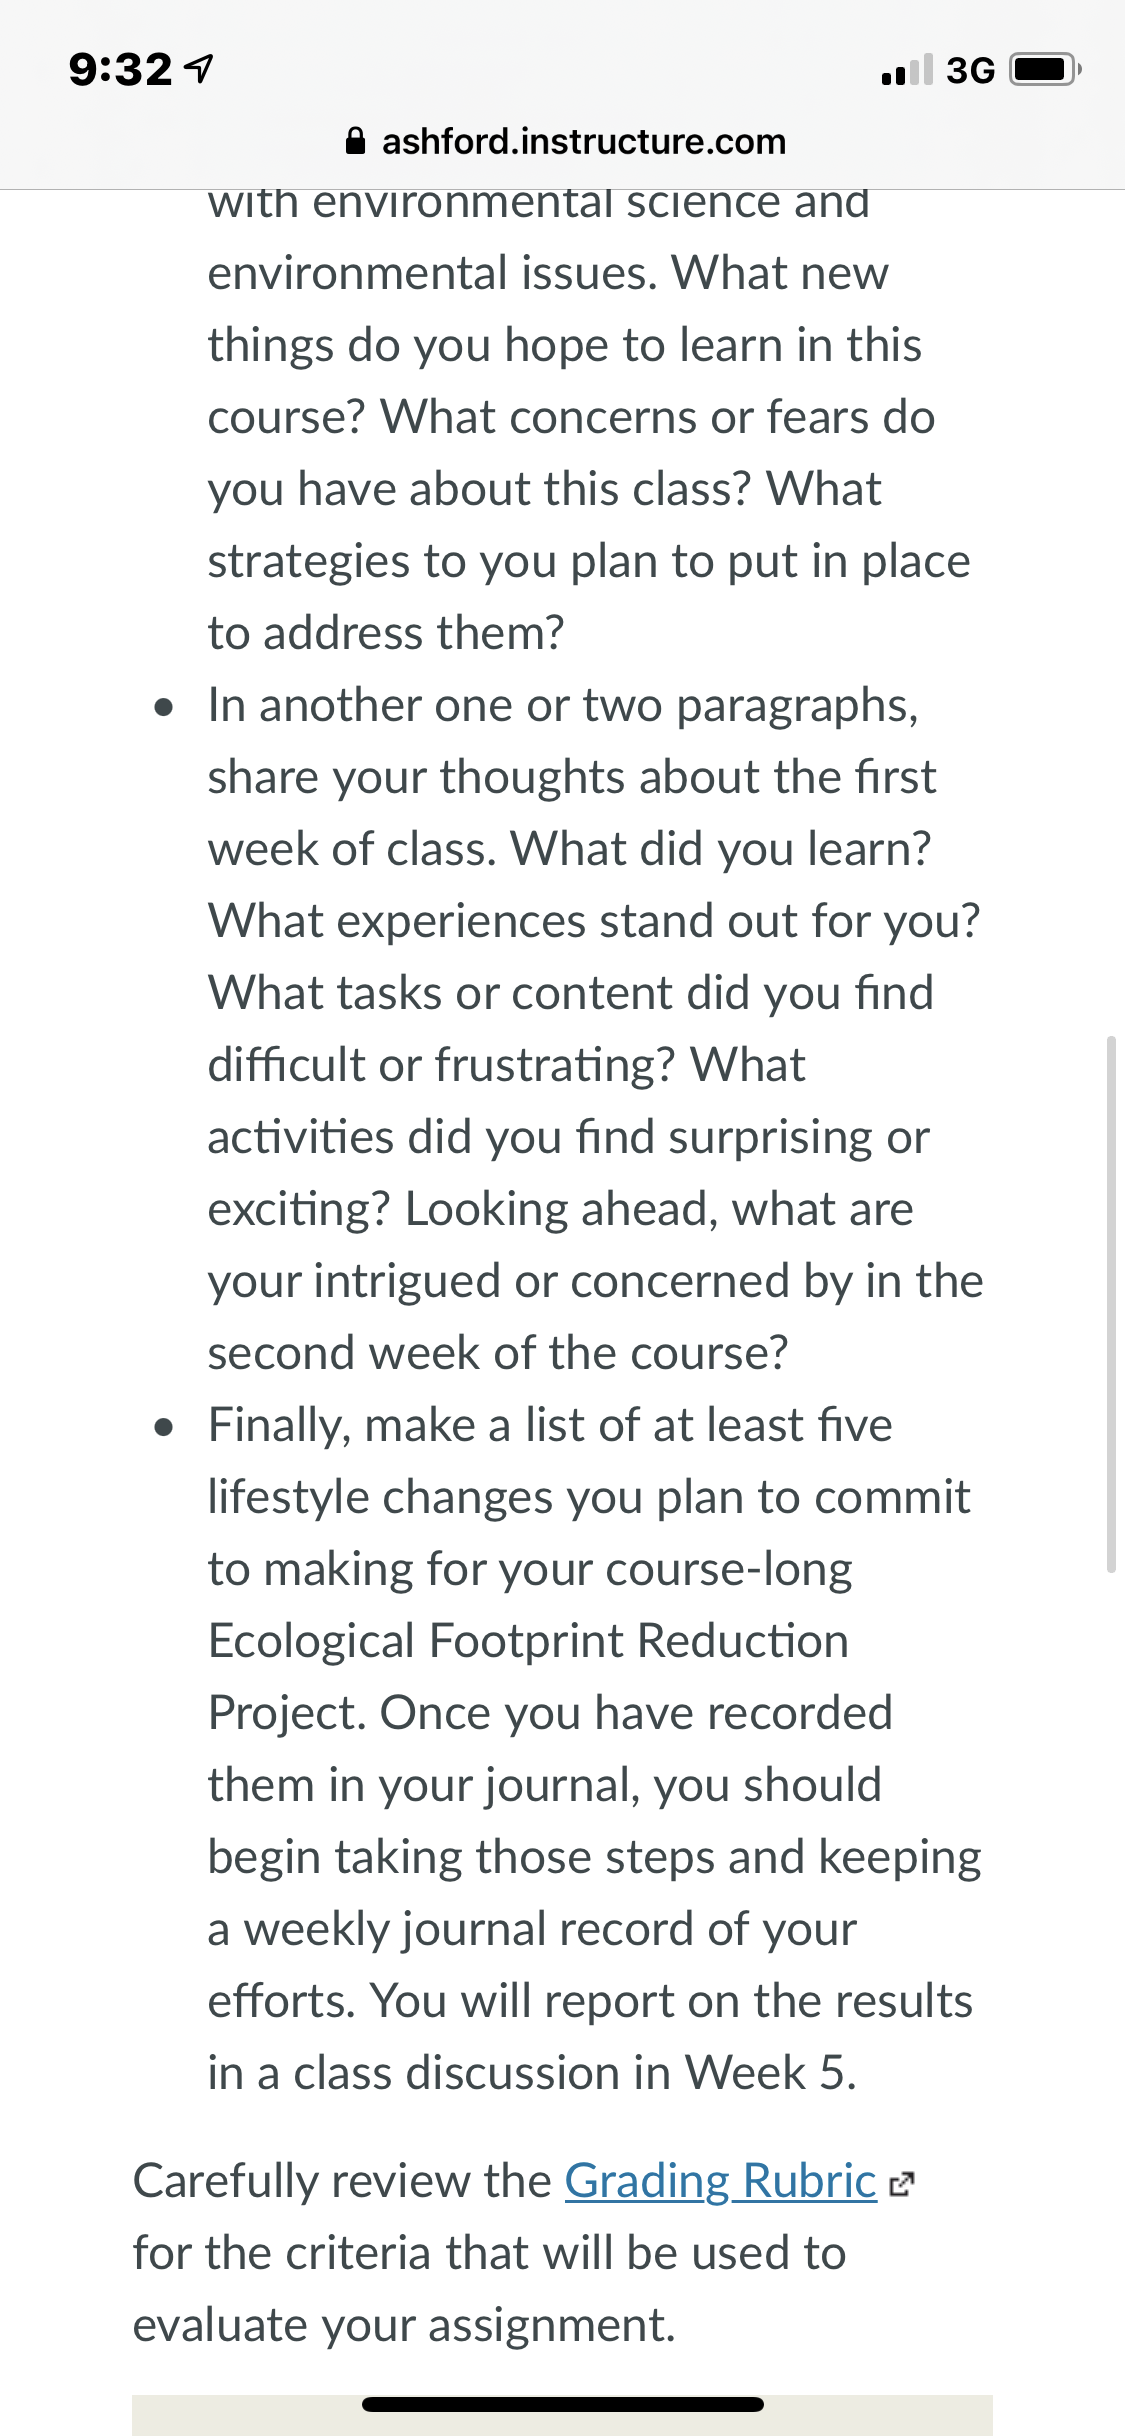Screen dimensions: 1125x2436
Task: Tap the 'Ecological Footprint Reduction' text line
Action: click(x=528, y=1641)
